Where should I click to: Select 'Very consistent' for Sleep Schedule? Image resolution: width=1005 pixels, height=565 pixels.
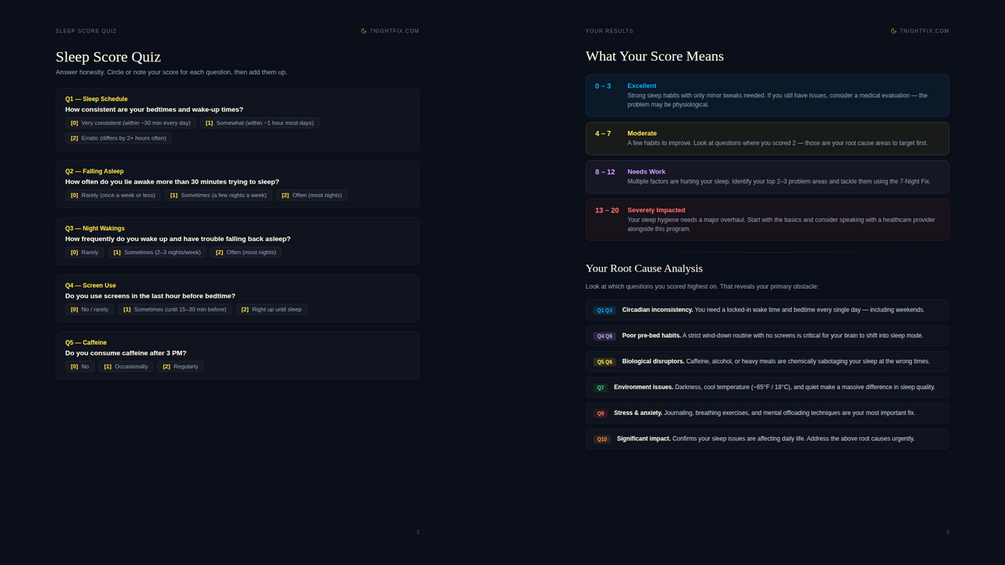130,123
